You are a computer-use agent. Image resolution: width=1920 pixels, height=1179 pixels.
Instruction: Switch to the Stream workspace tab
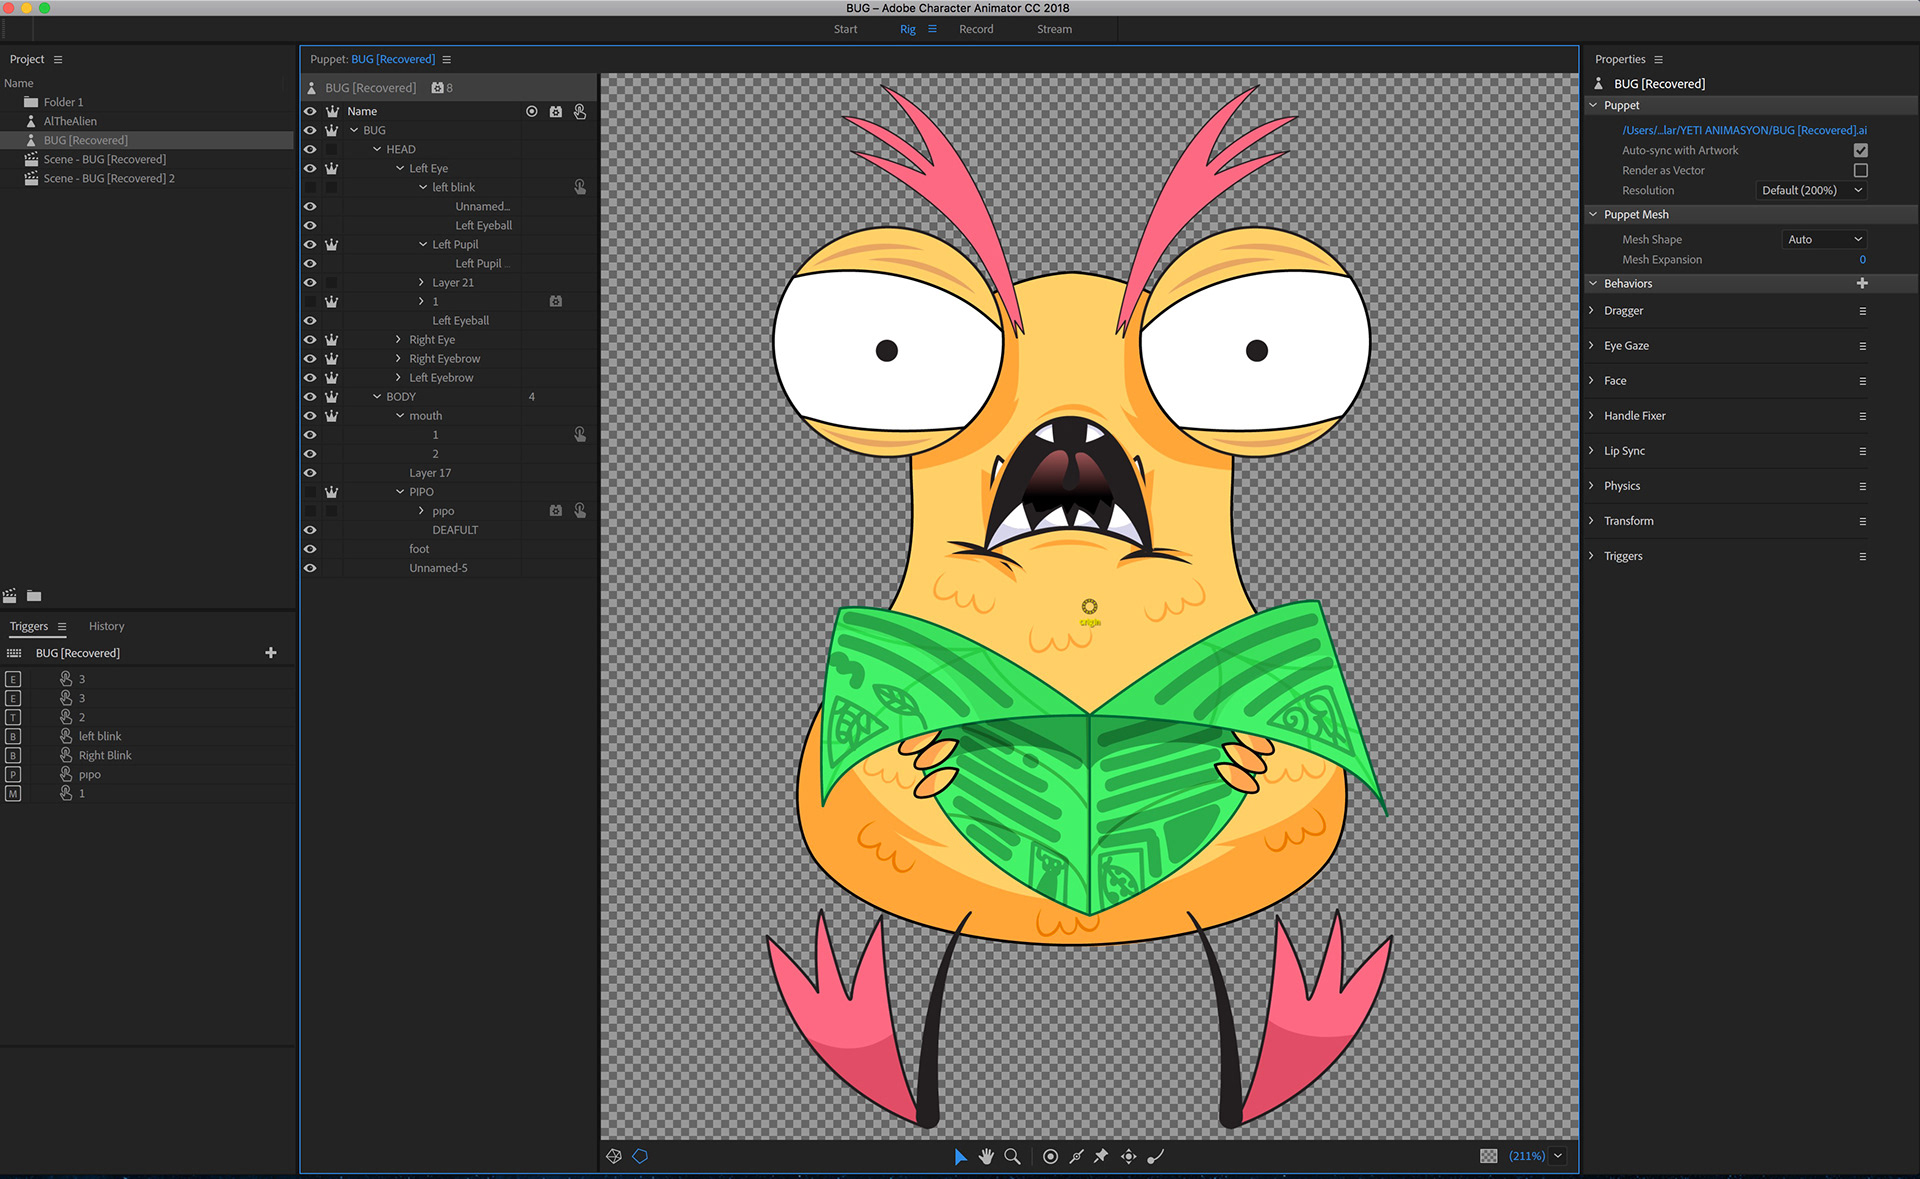coord(1054,29)
